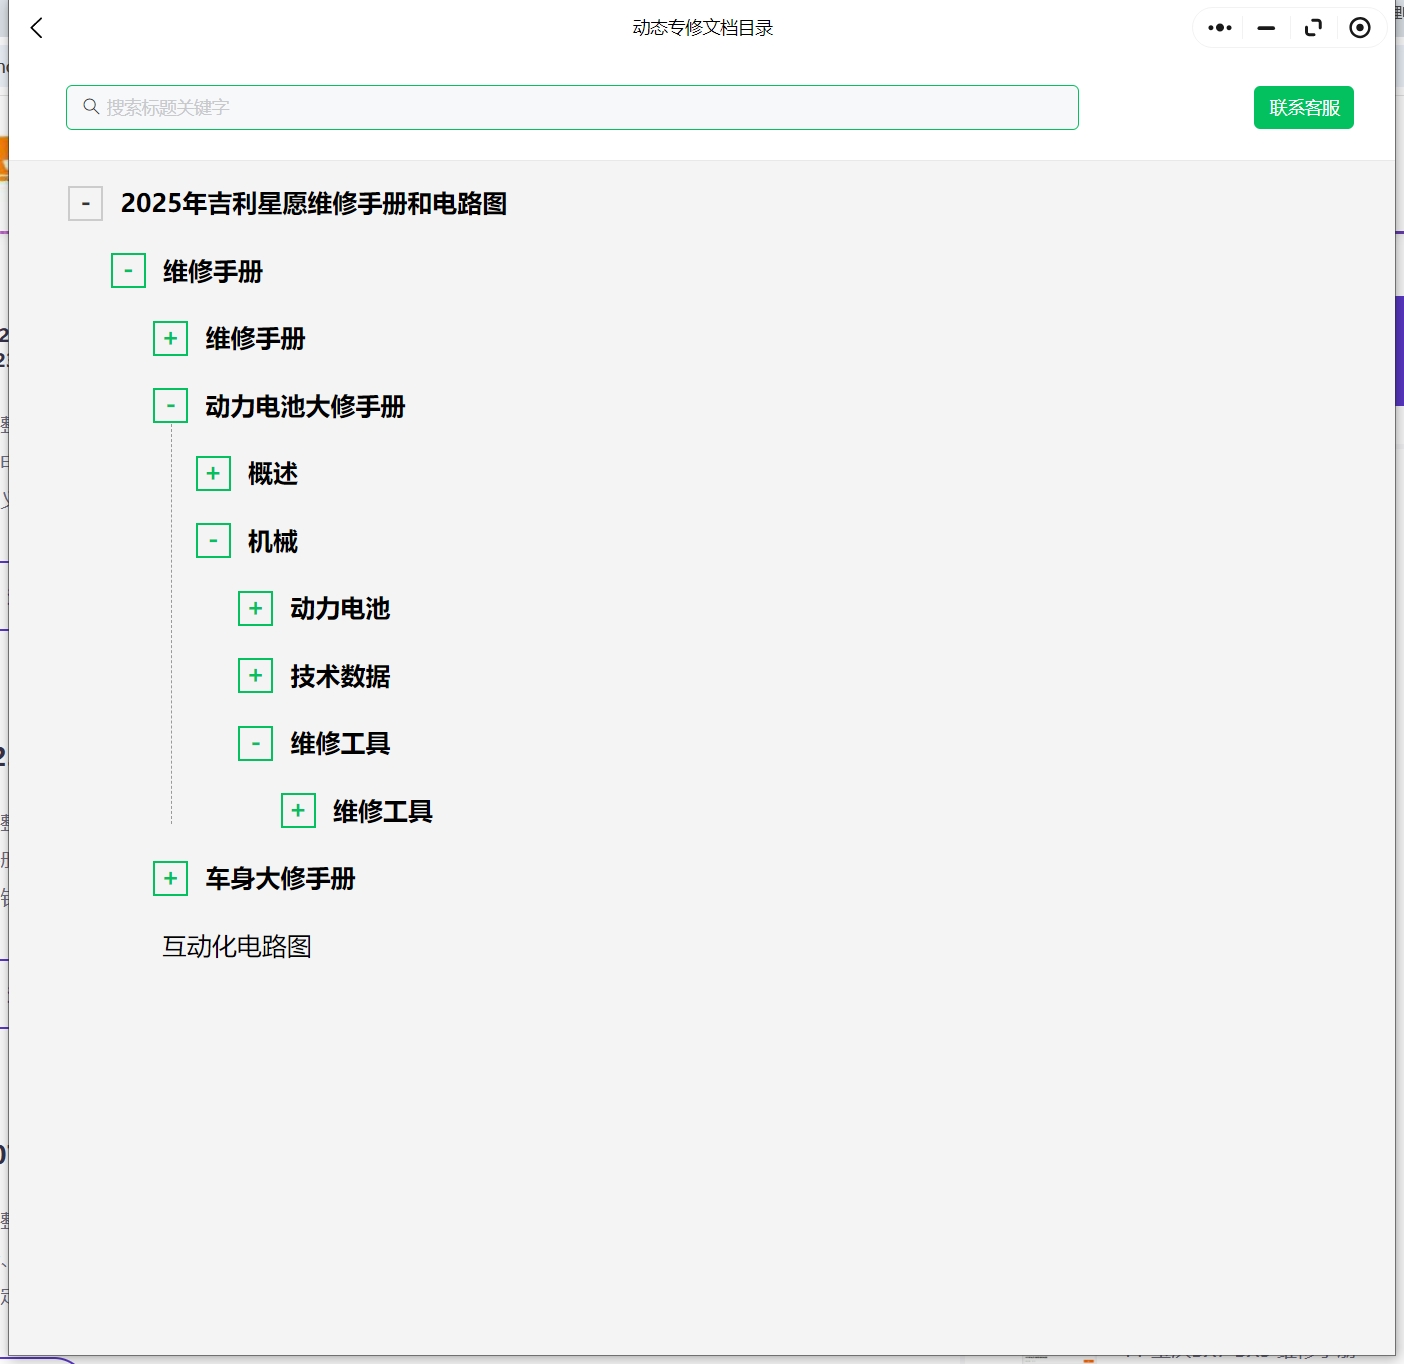Screen dimensions: 1404x1364
Task: Expand the 车身大修手册 node
Action: click(x=170, y=878)
